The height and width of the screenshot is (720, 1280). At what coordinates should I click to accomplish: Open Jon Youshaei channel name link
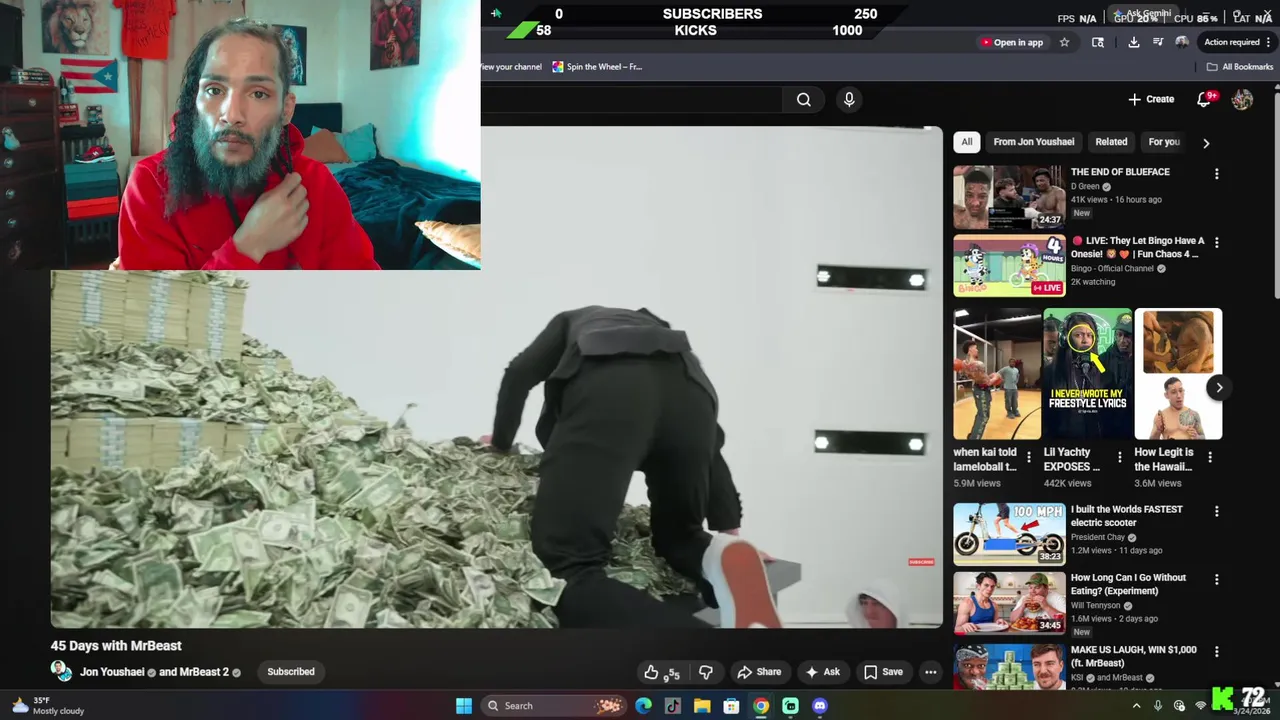[x=112, y=672]
